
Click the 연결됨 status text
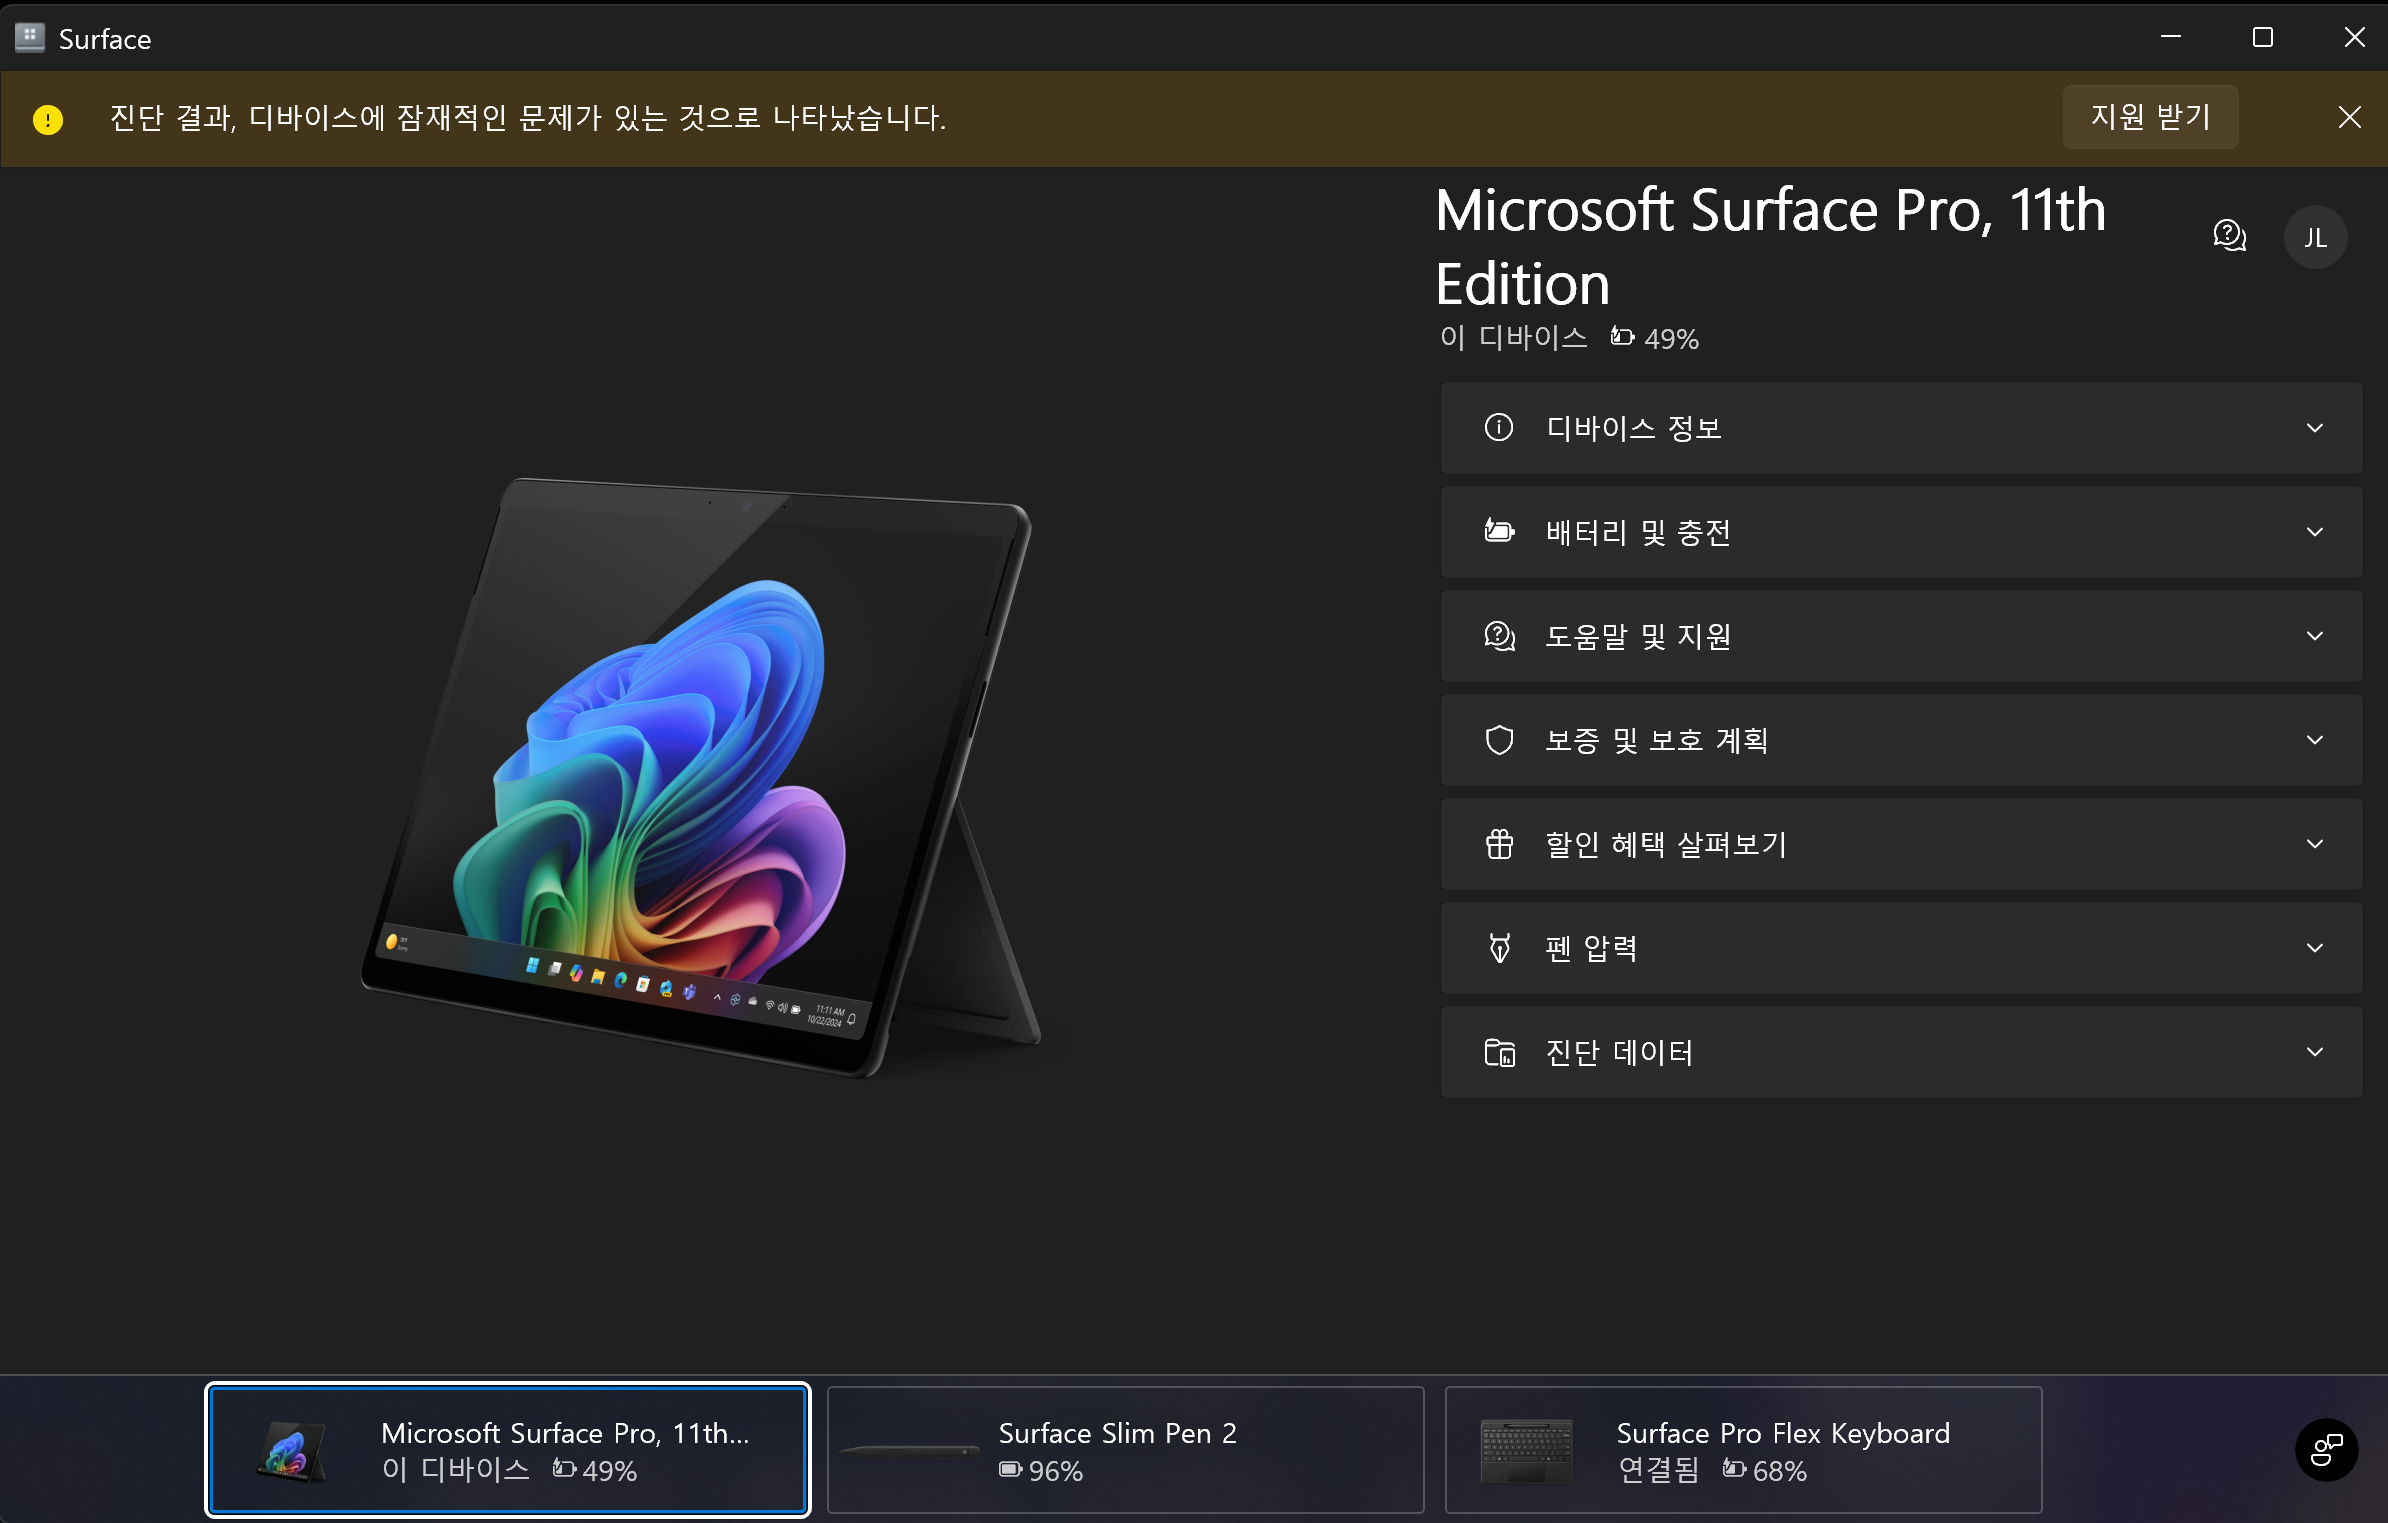[1659, 1470]
